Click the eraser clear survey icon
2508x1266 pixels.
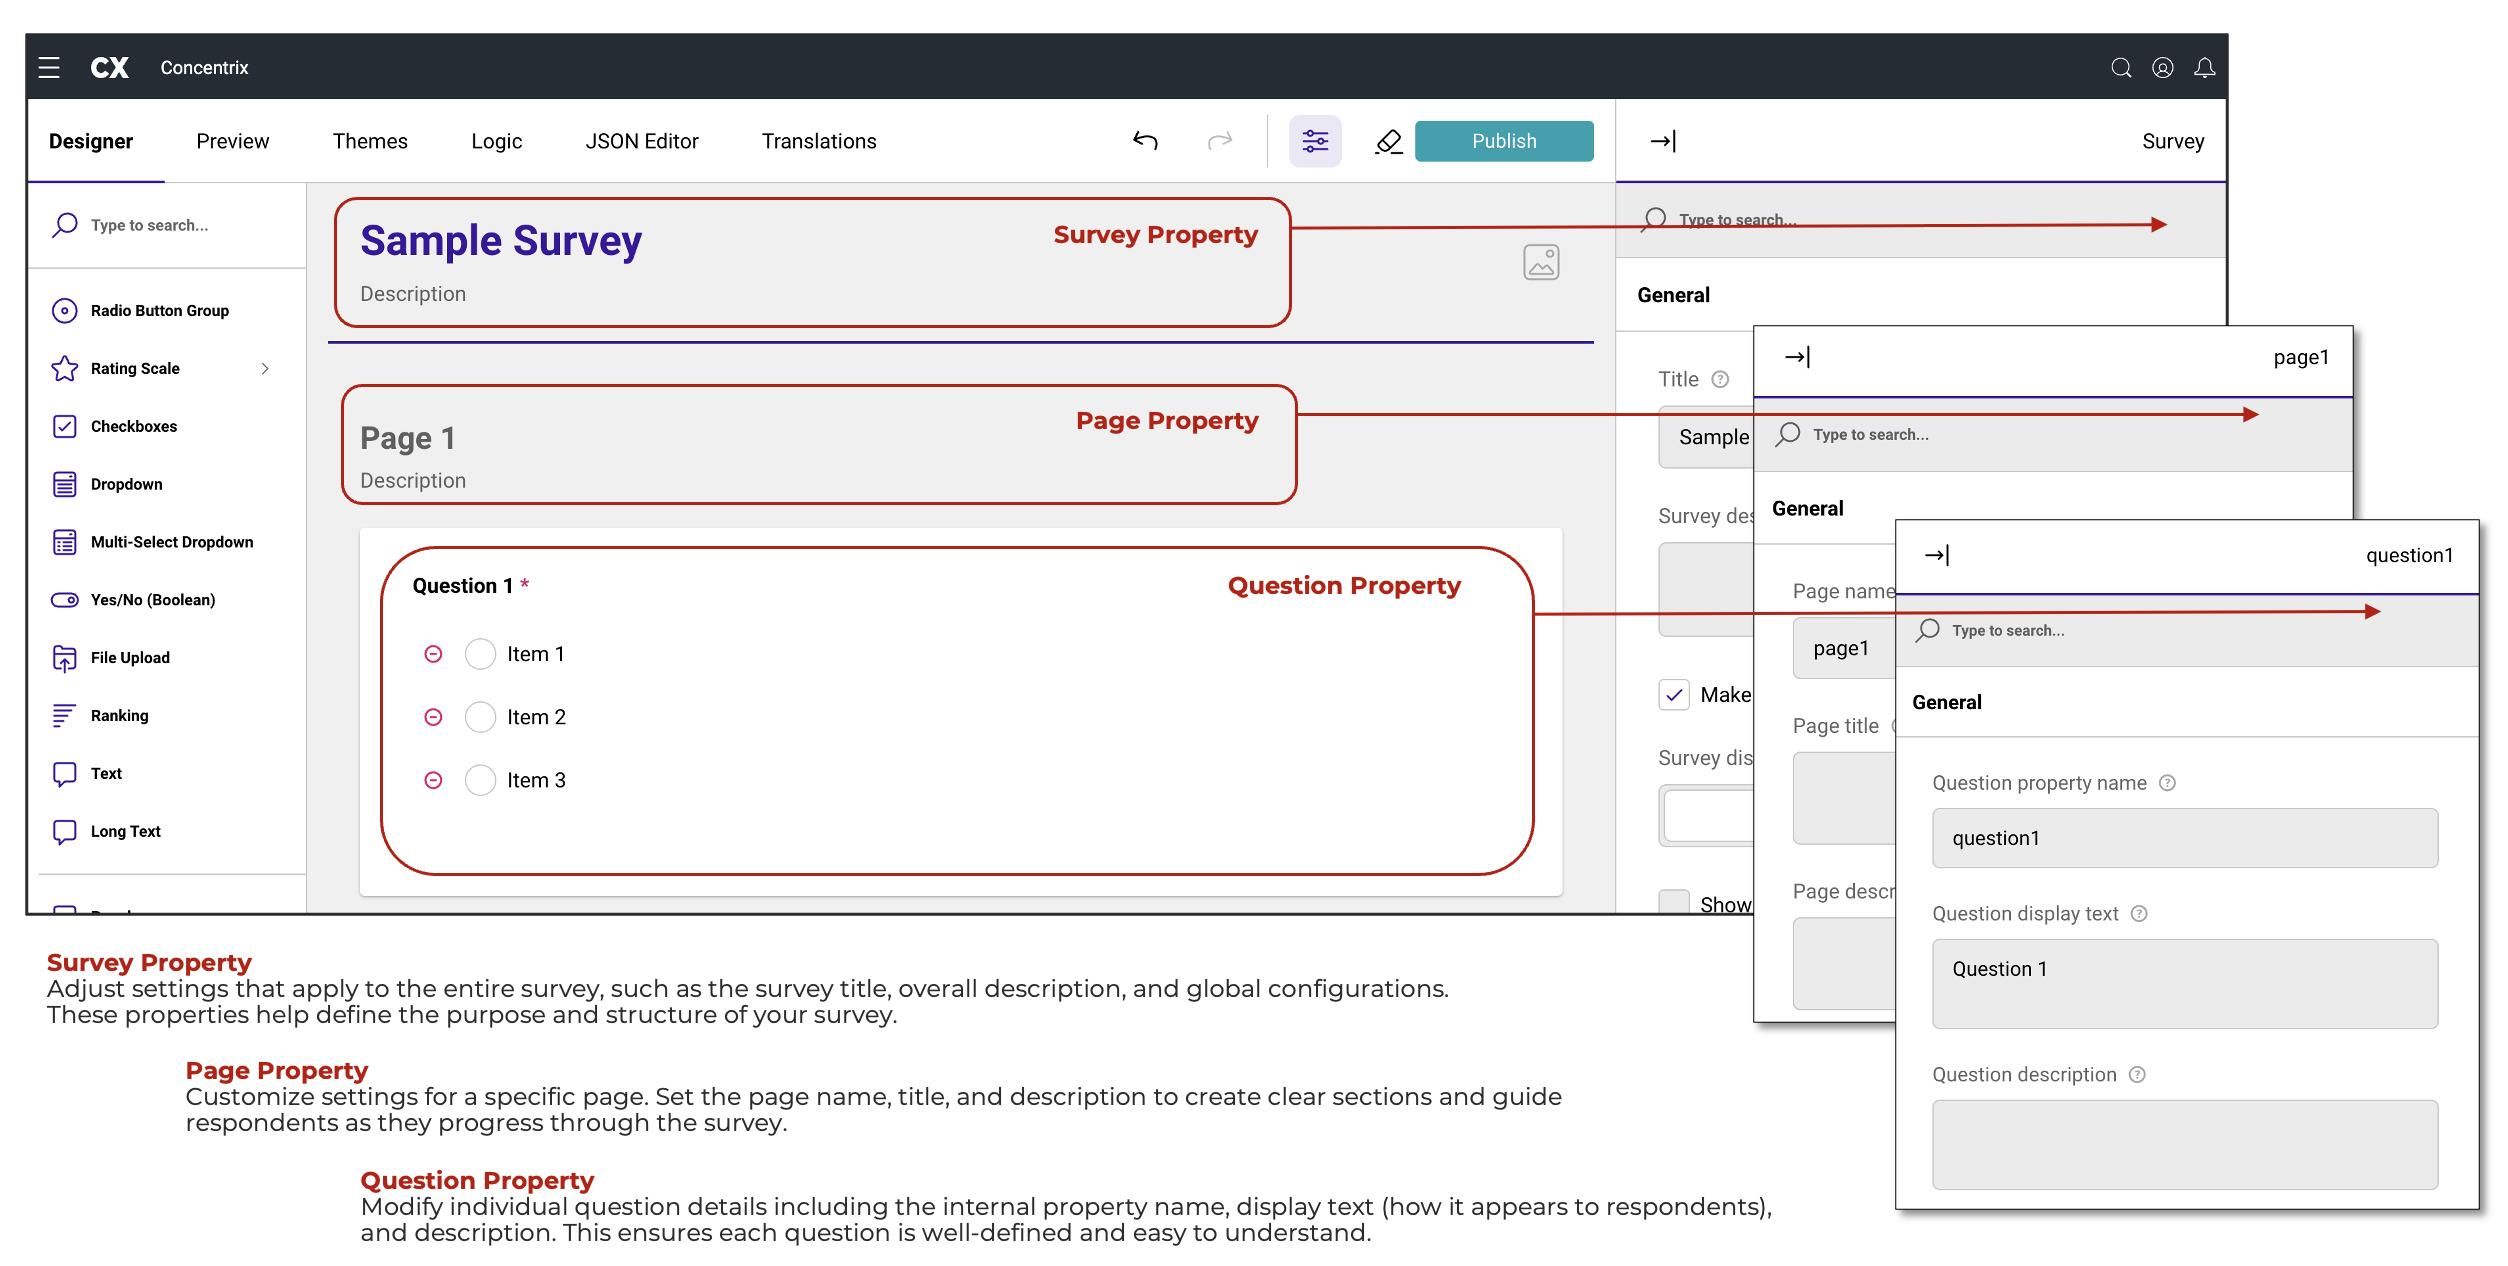coord(1388,142)
